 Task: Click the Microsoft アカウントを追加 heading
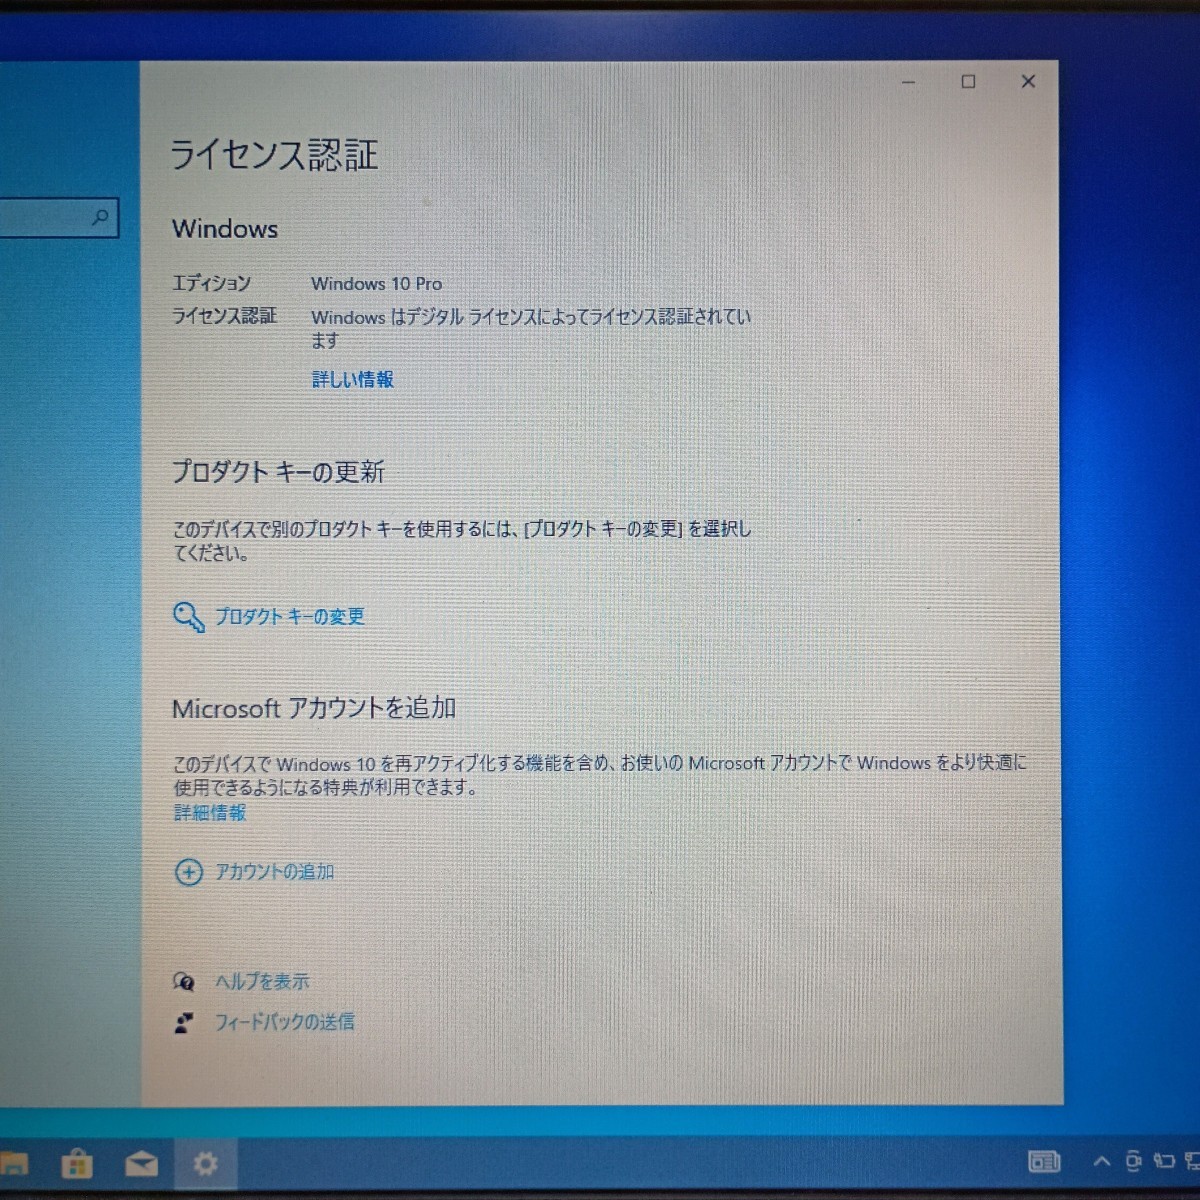point(314,708)
